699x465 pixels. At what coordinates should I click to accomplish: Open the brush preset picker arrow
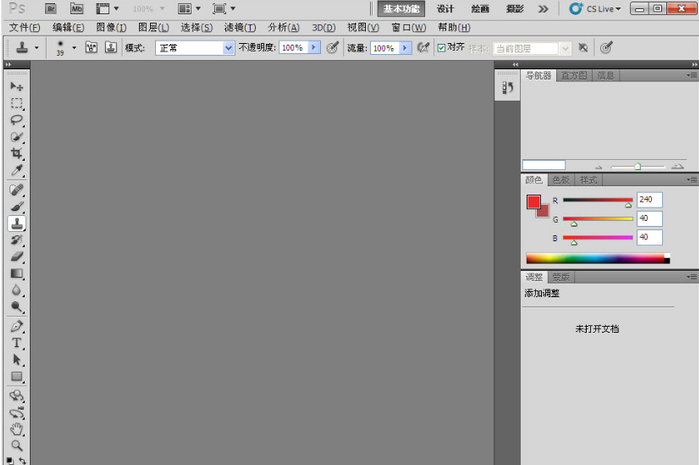[74, 47]
